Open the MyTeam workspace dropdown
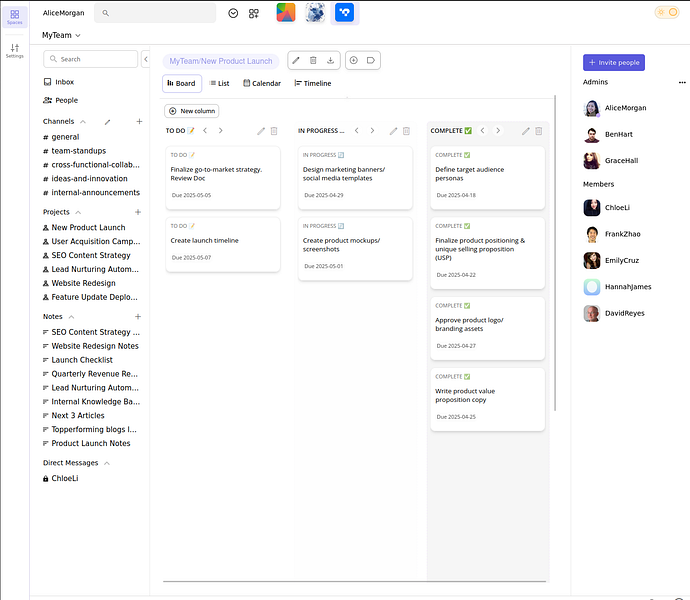The image size is (690, 600). pos(61,35)
